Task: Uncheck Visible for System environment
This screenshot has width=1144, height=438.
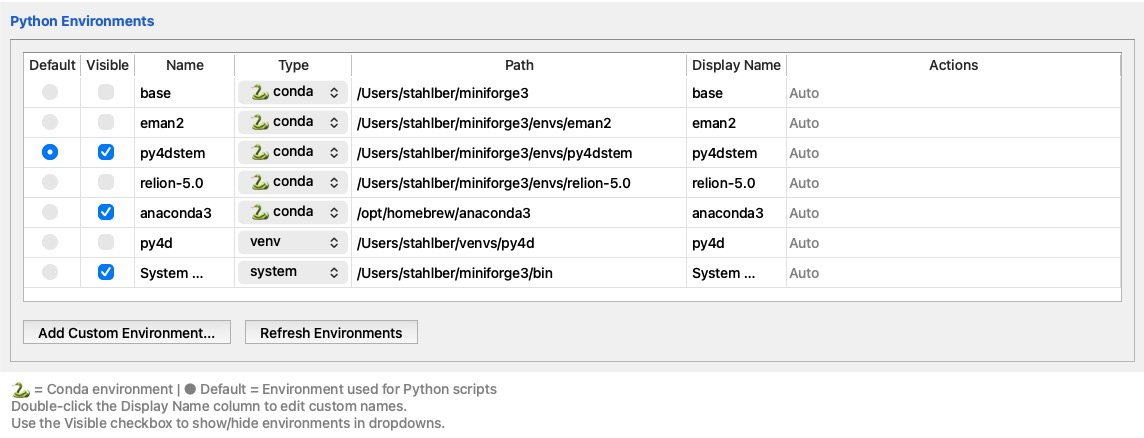Action: (106, 272)
